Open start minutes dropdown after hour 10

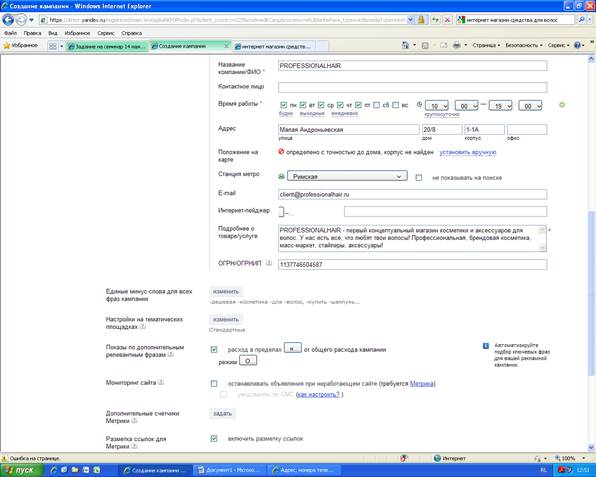pyautogui.click(x=466, y=106)
